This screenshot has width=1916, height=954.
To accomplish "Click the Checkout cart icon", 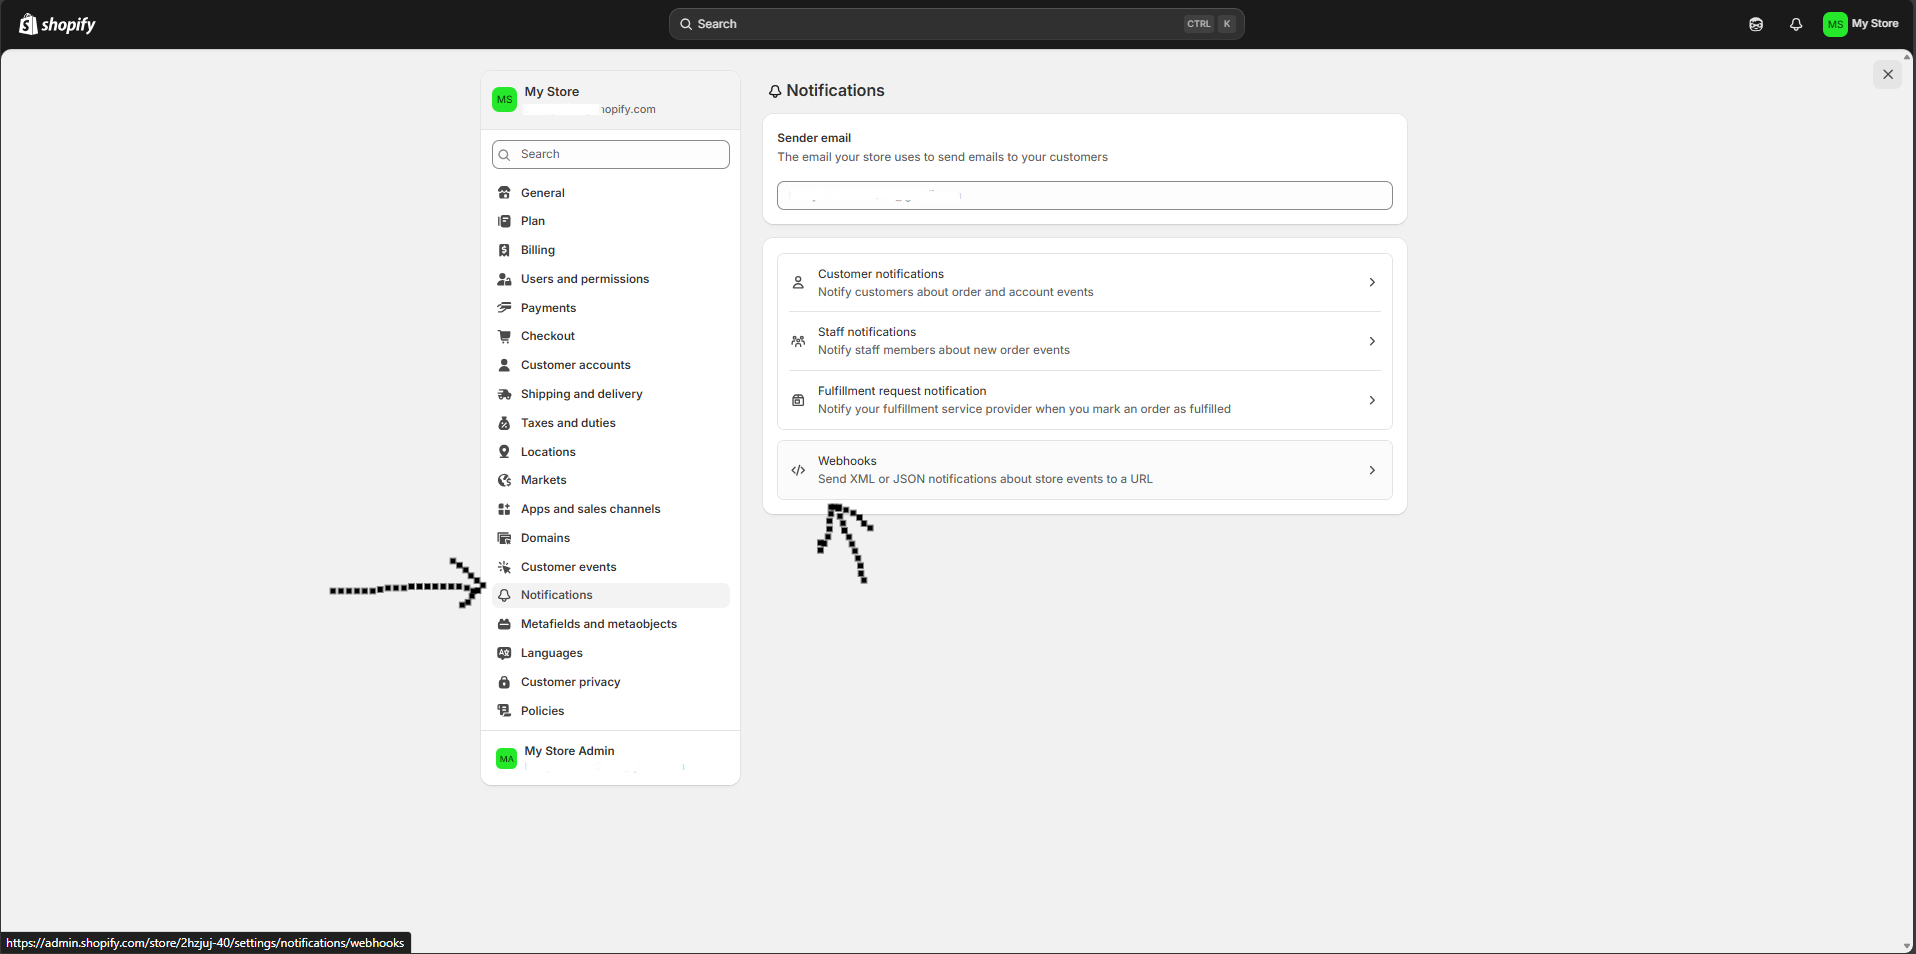I will (505, 336).
